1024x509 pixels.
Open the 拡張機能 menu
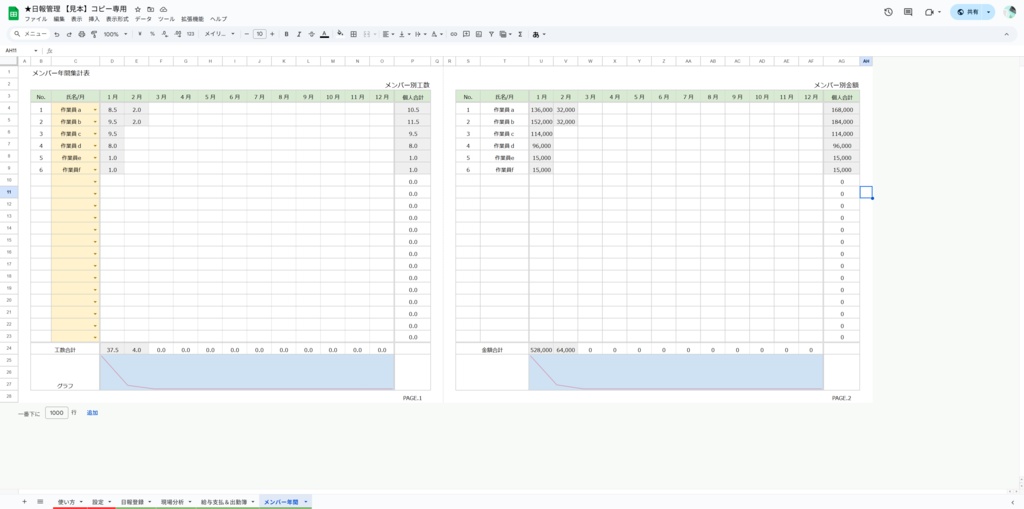tap(192, 20)
